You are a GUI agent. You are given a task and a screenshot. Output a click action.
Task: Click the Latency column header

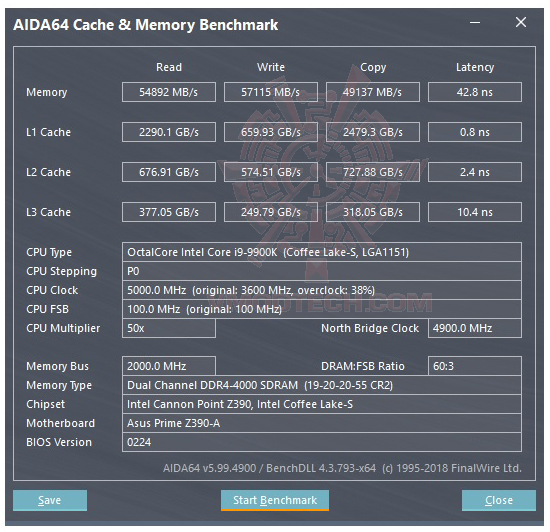click(x=475, y=67)
